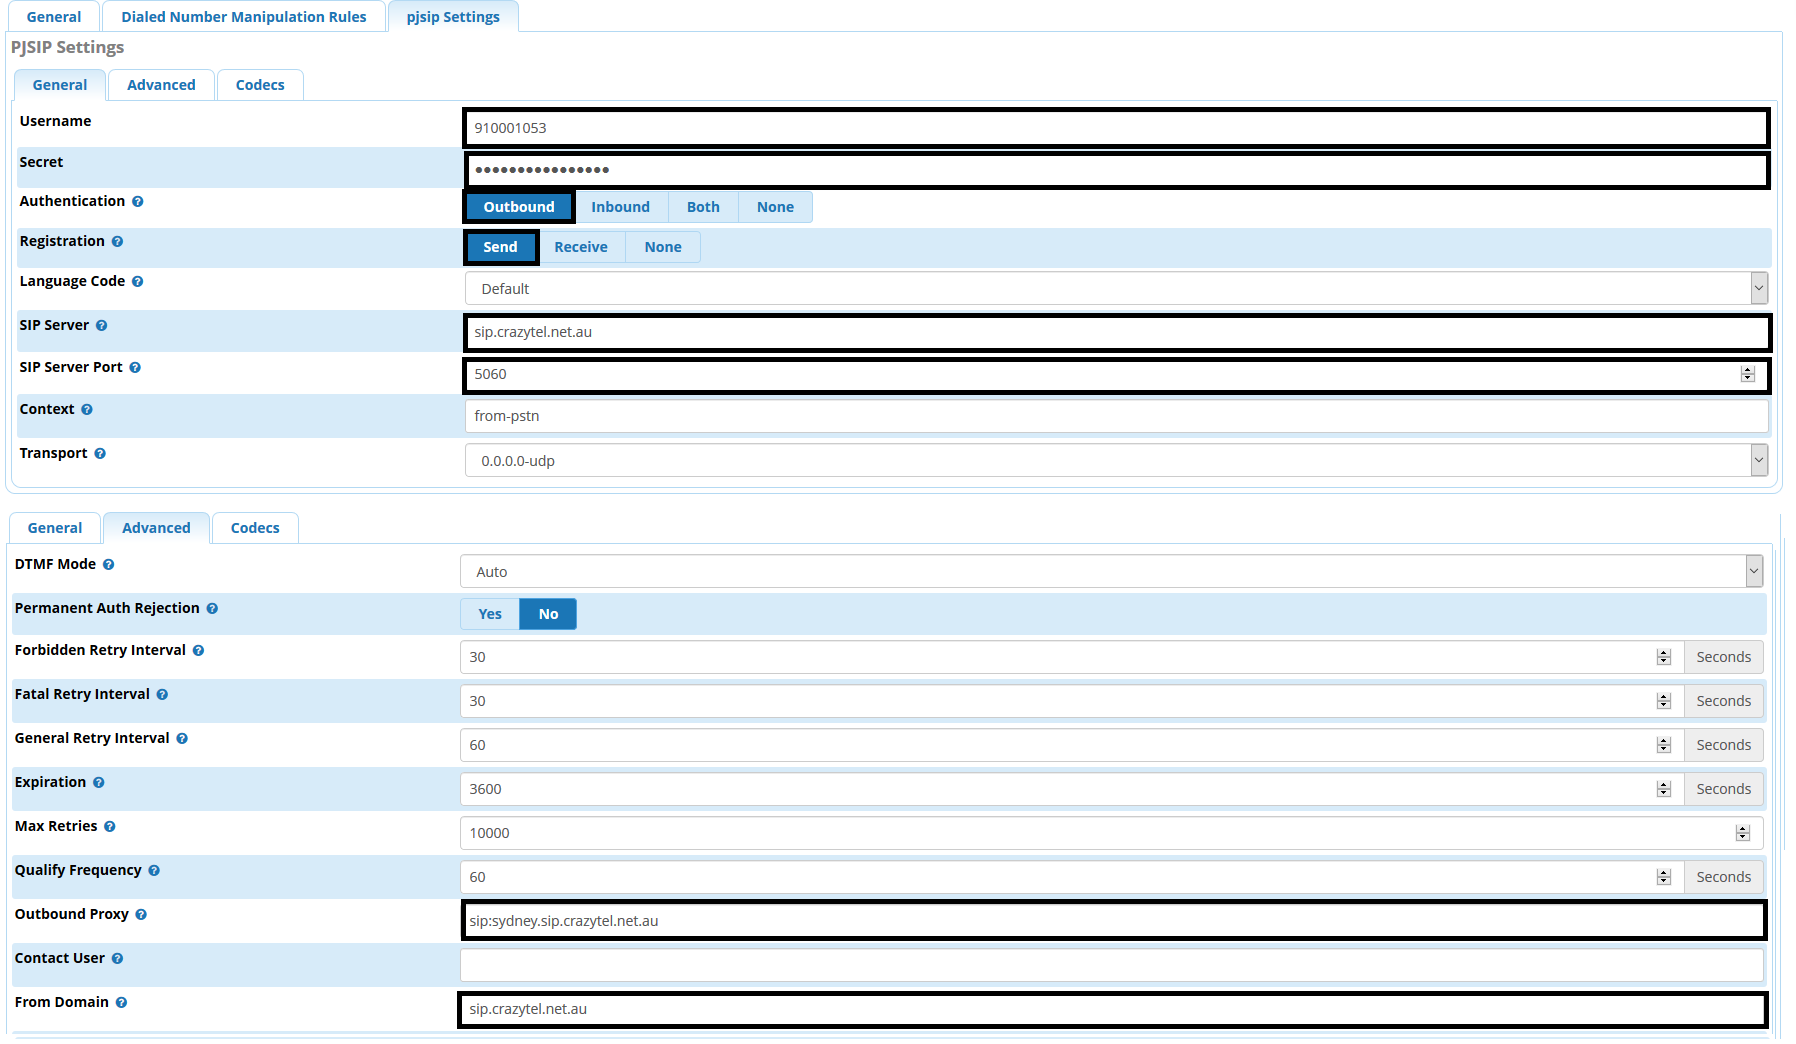
Task: Open help icon for Outbound Proxy
Action: (141, 915)
